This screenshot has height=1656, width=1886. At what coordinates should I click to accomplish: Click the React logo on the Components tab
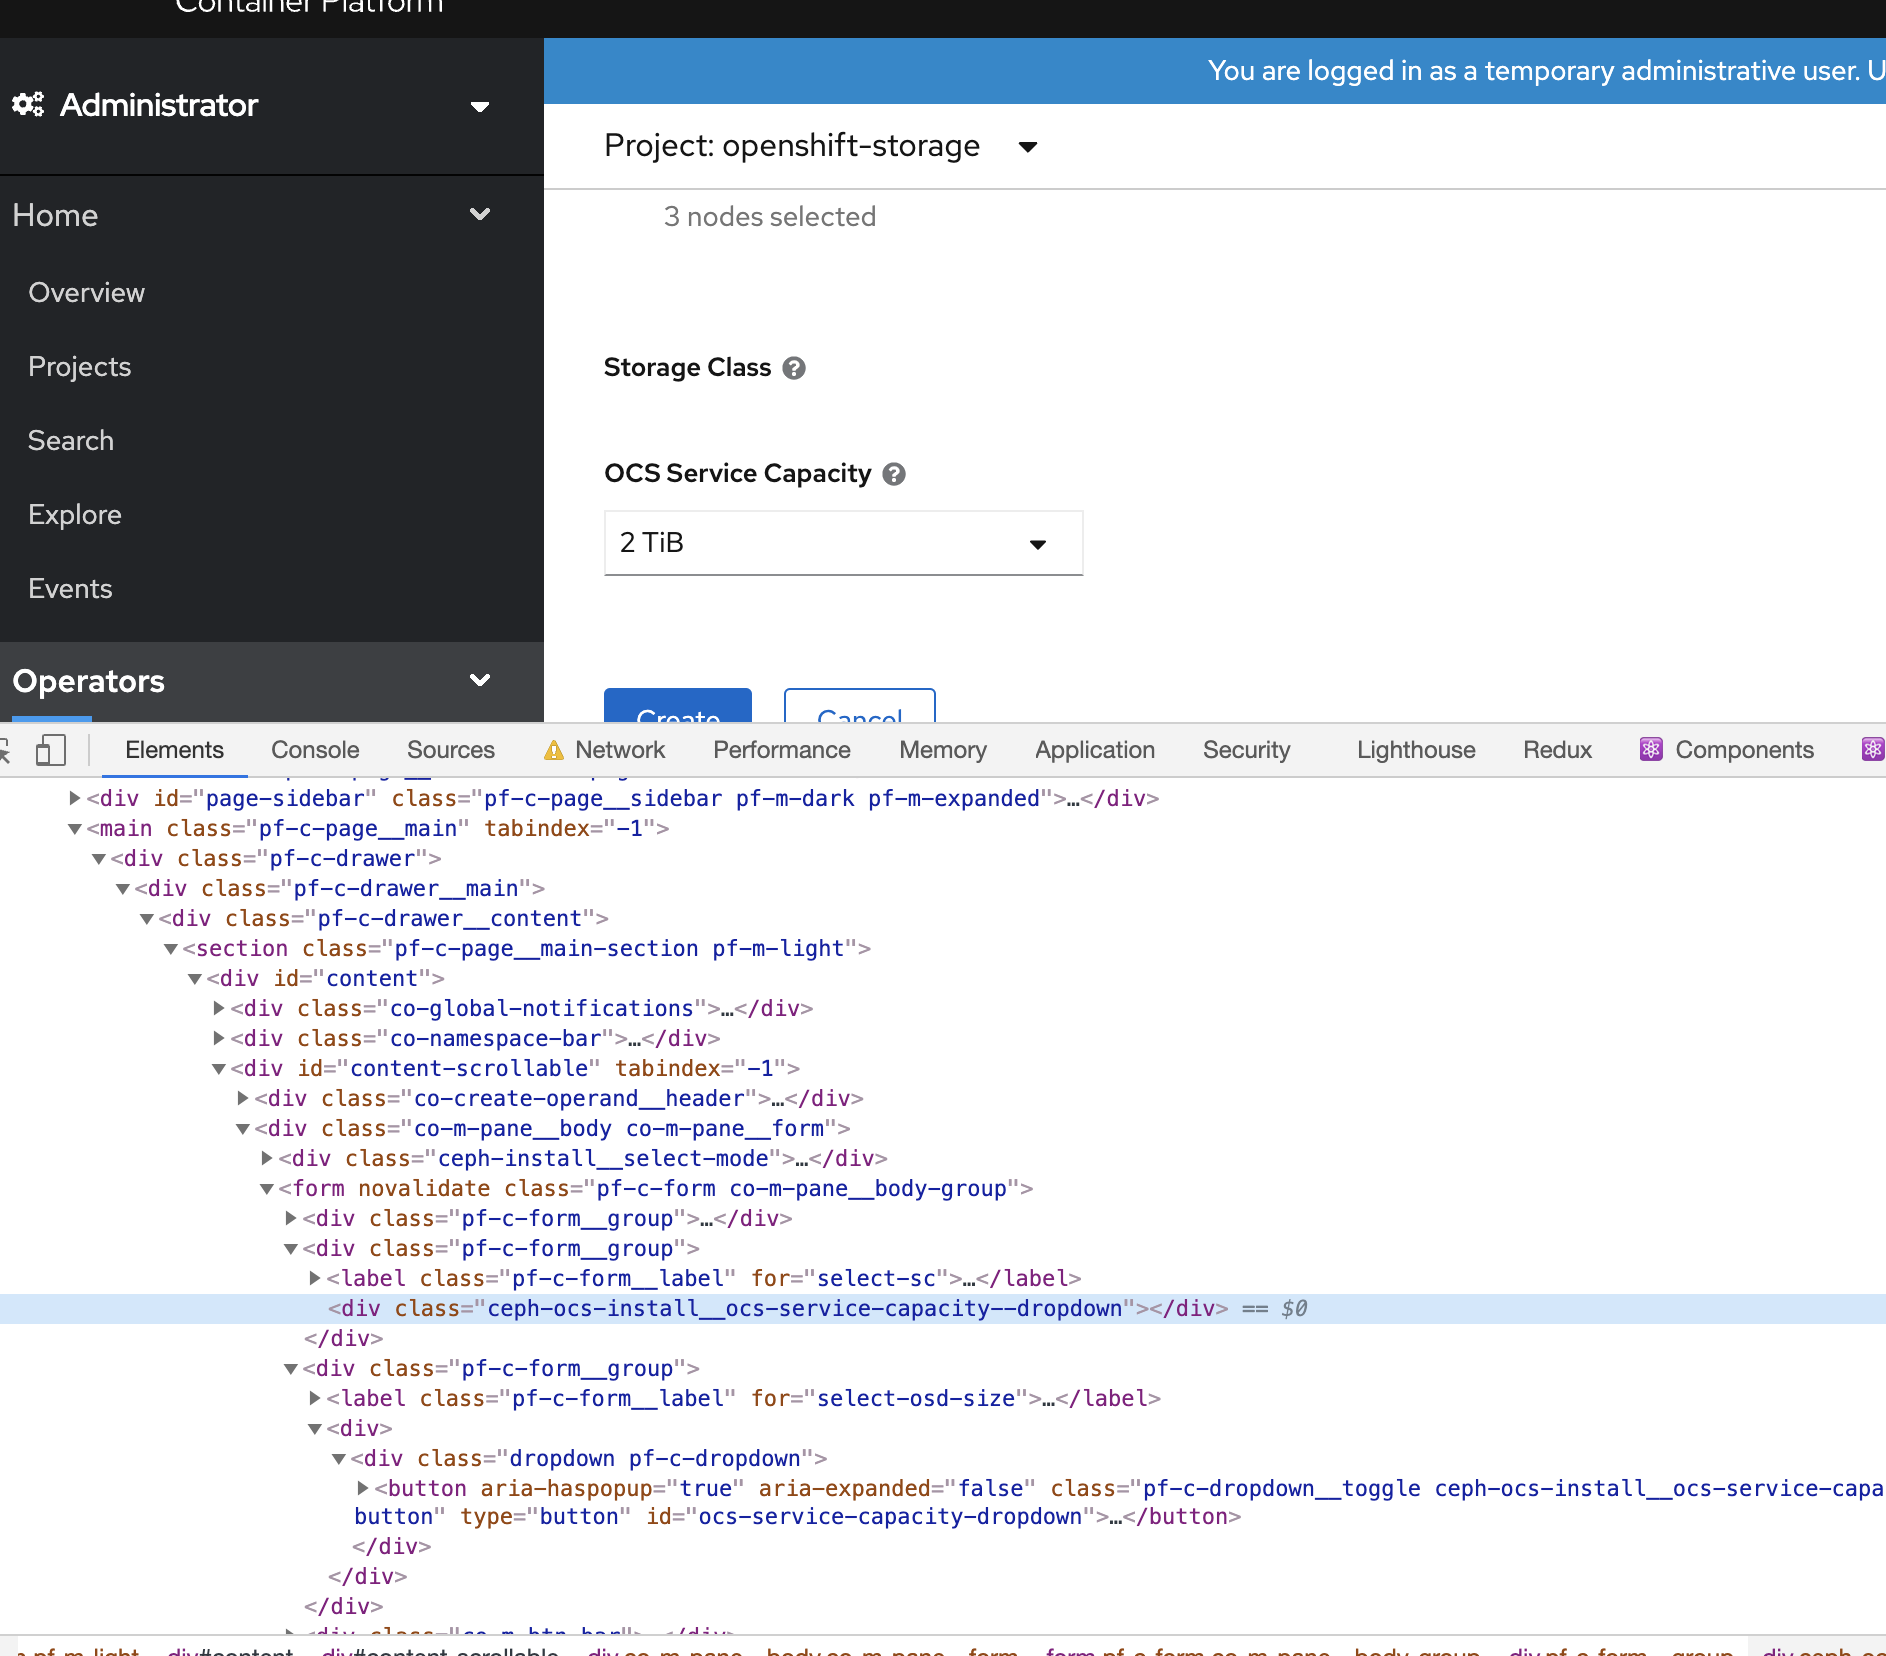tap(1652, 750)
